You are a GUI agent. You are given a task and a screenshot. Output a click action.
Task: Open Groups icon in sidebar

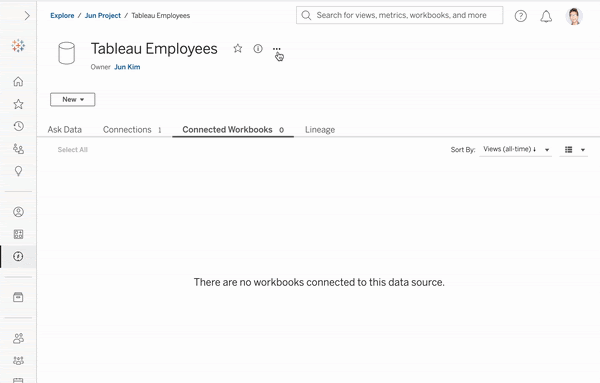pos(18,360)
